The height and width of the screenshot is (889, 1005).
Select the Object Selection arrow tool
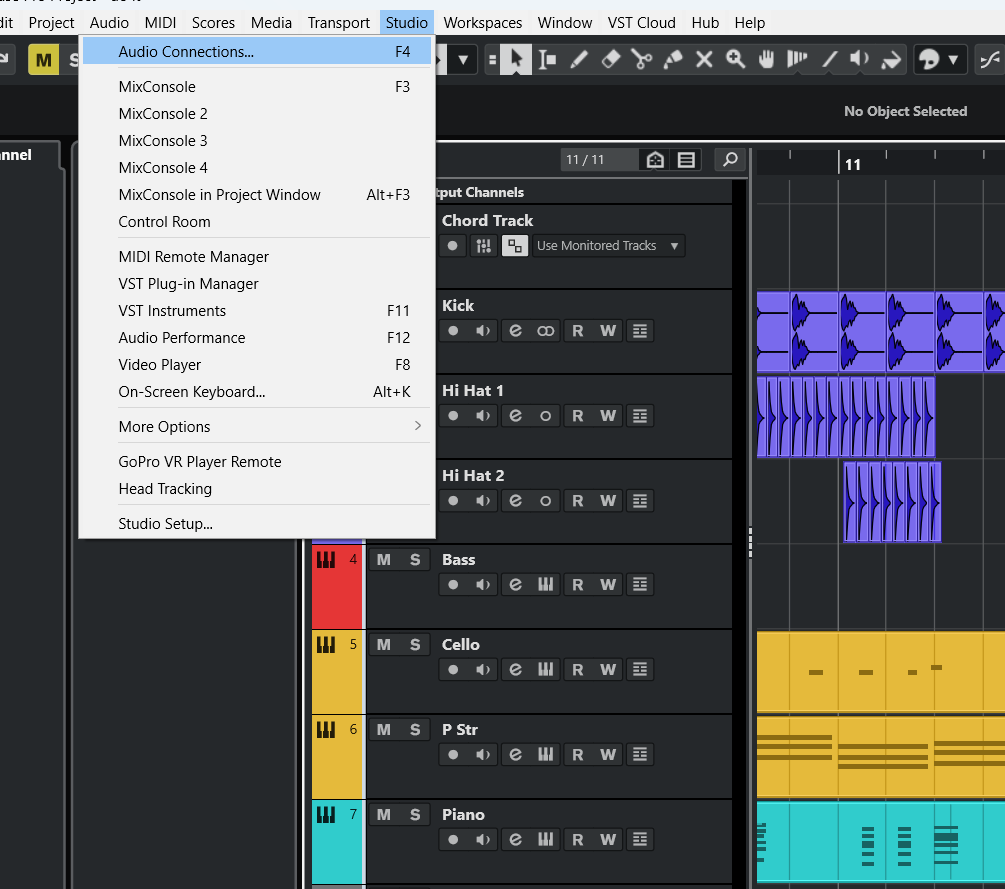516,60
